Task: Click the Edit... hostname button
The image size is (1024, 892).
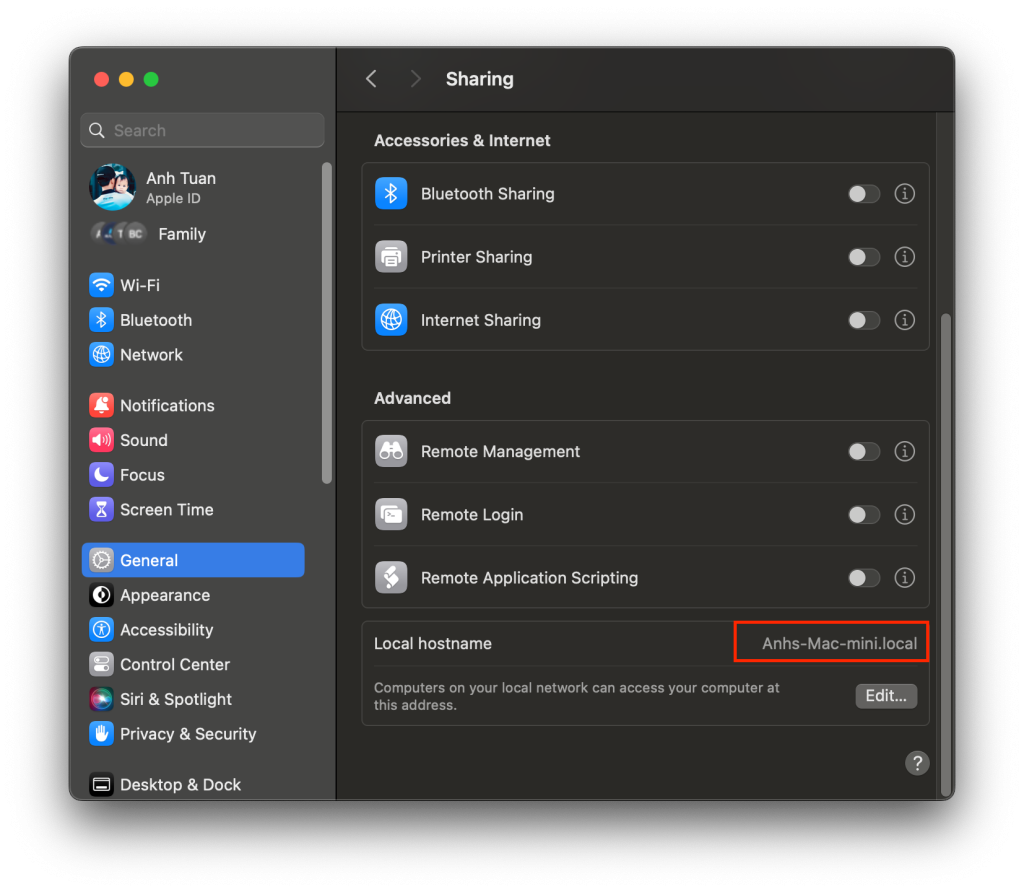Action: point(886,696)
